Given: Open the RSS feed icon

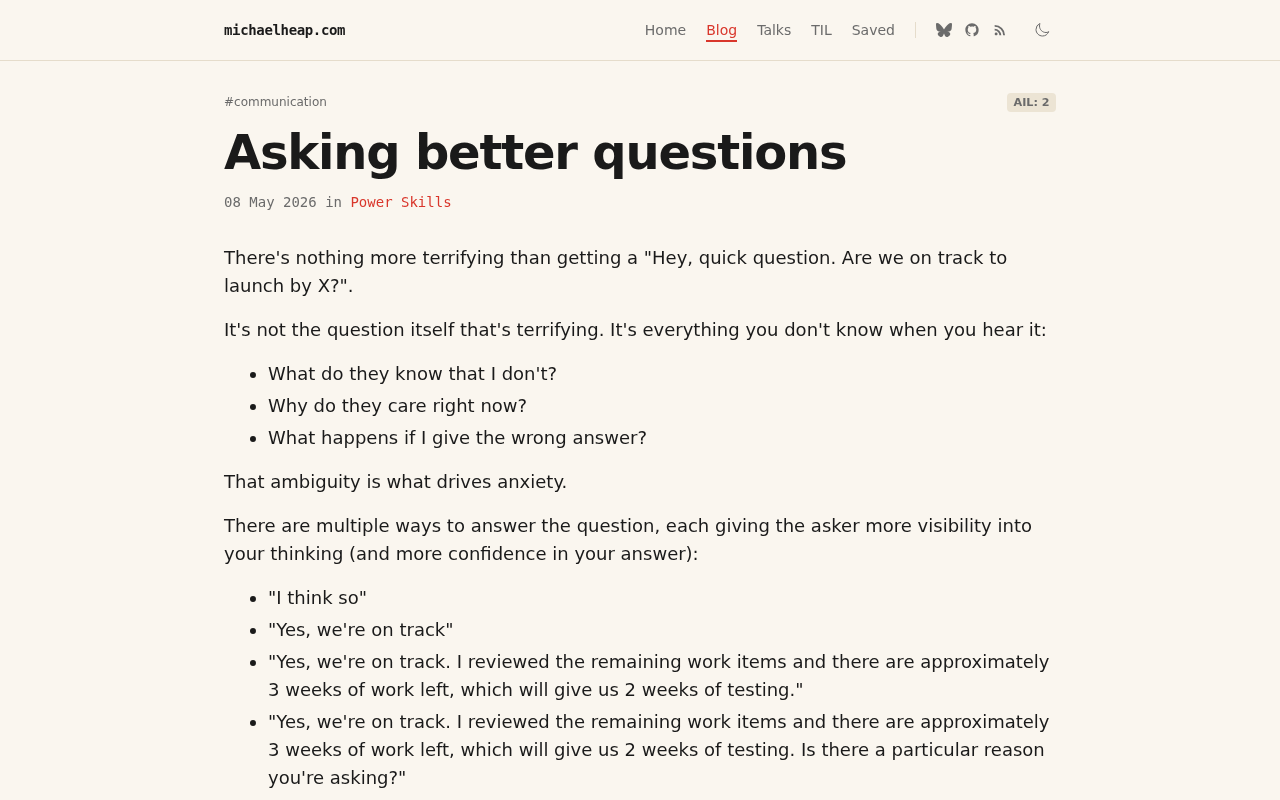Looking at the screenshot, I should point(1000,31).
